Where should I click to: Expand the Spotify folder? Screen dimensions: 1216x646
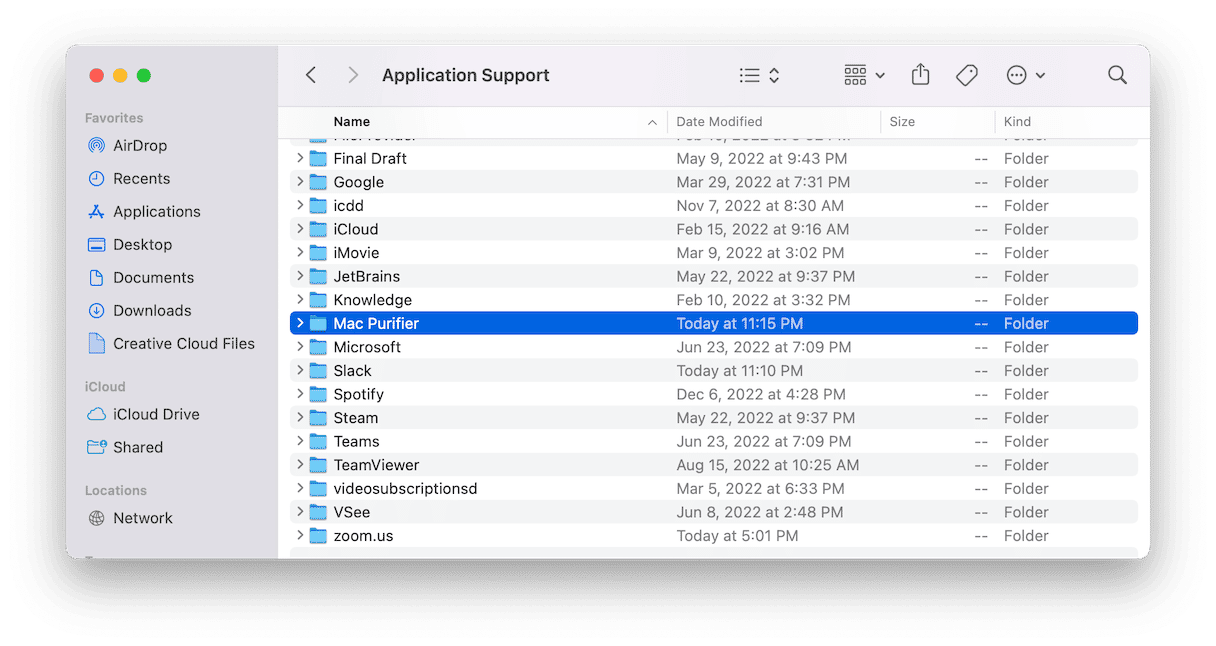tap(299, 394)
